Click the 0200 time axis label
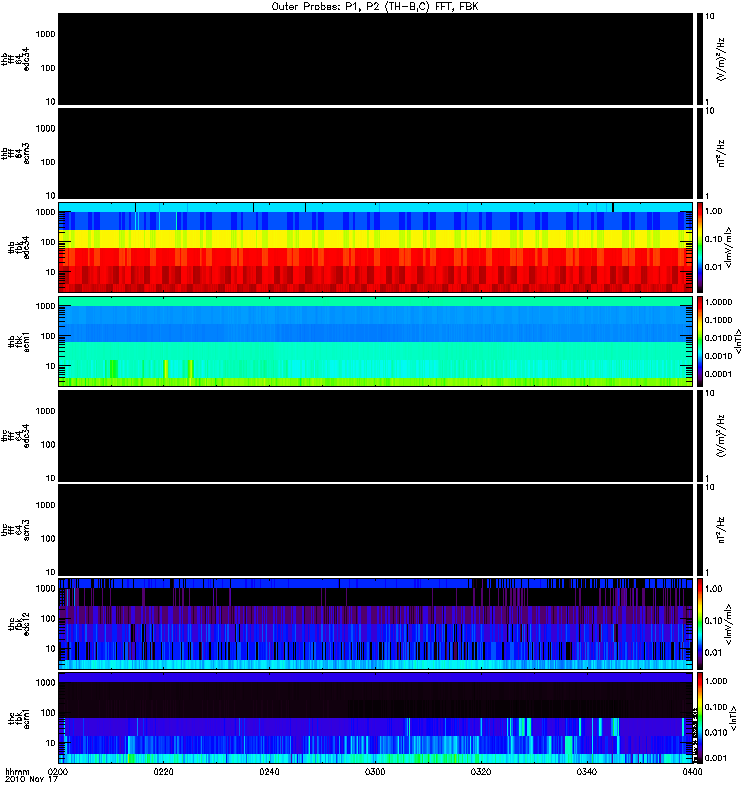The height and width of the screenshot is (800, 750). pyautogui.click(x=58, y=772)
